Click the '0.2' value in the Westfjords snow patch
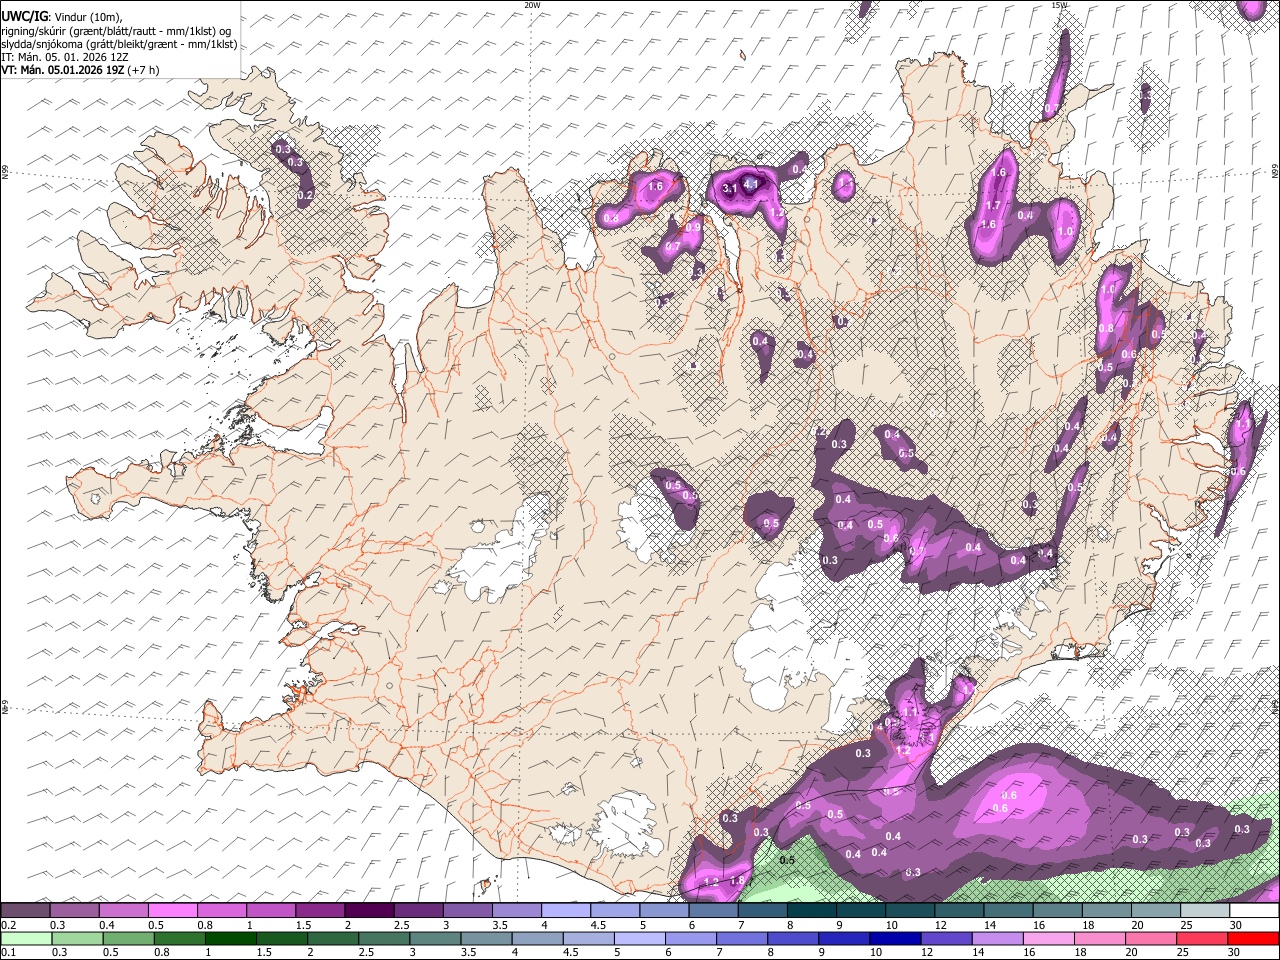 (x=306, y=195)
